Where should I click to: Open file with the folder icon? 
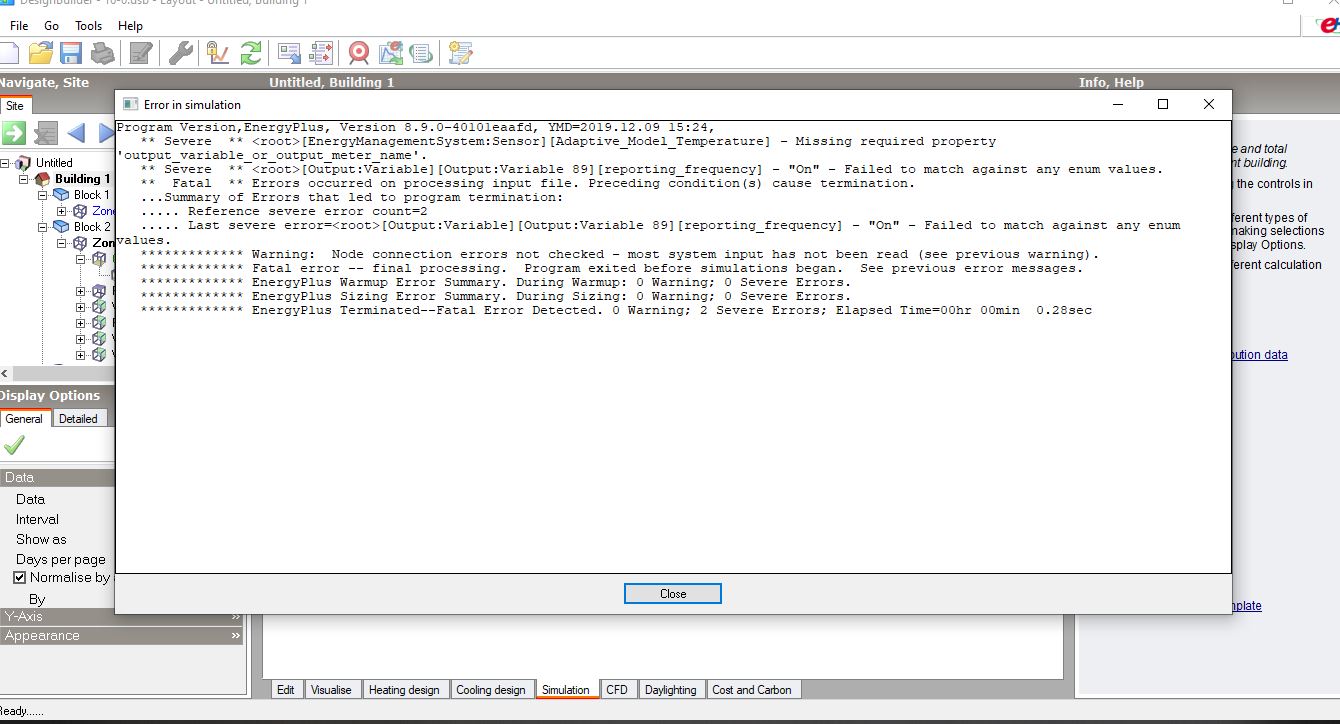pos(40,53)
